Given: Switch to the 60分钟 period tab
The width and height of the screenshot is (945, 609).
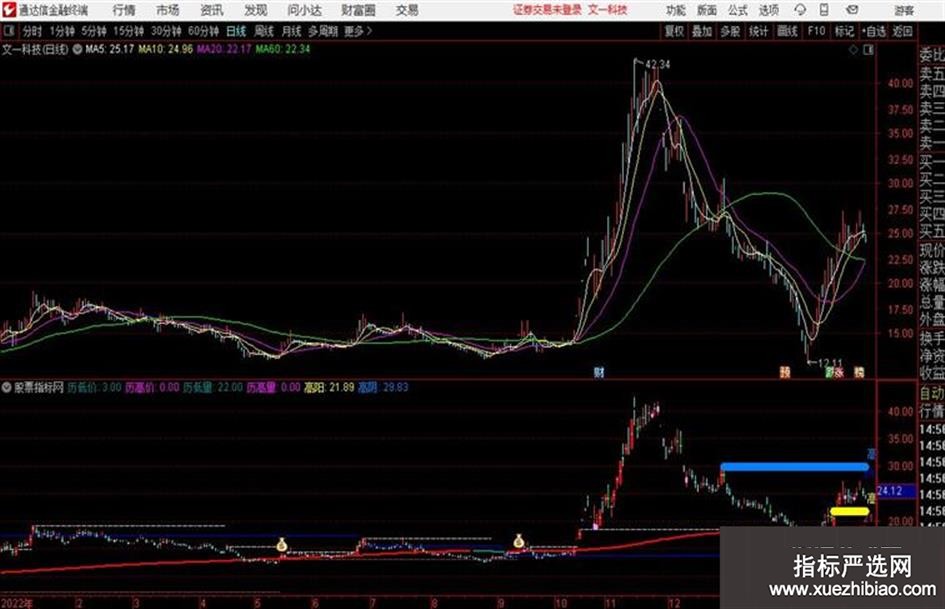Looking at the screenshot, I should 203,31.
